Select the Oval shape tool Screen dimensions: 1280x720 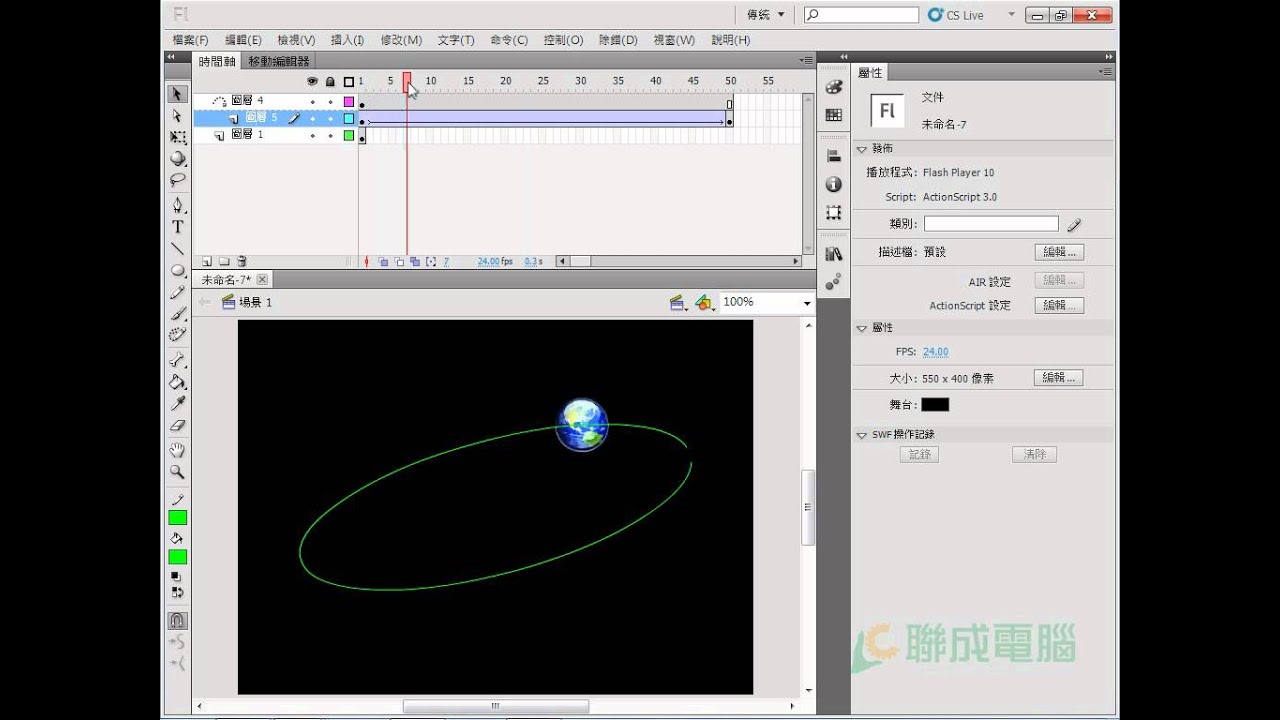(x=177, y=270)
